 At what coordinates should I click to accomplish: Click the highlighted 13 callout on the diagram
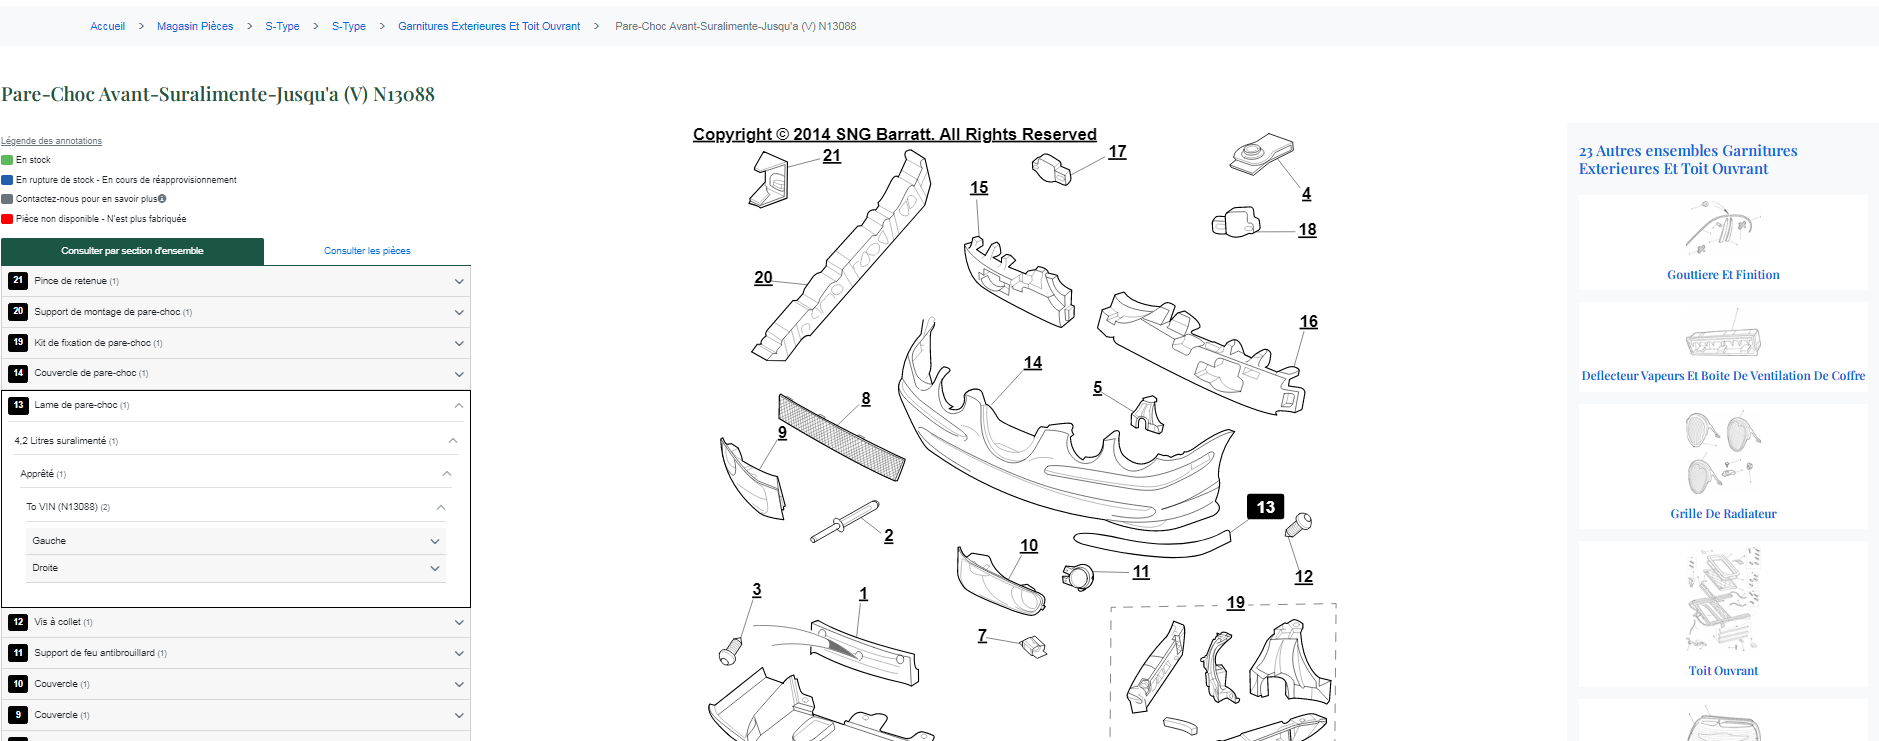1265,507
